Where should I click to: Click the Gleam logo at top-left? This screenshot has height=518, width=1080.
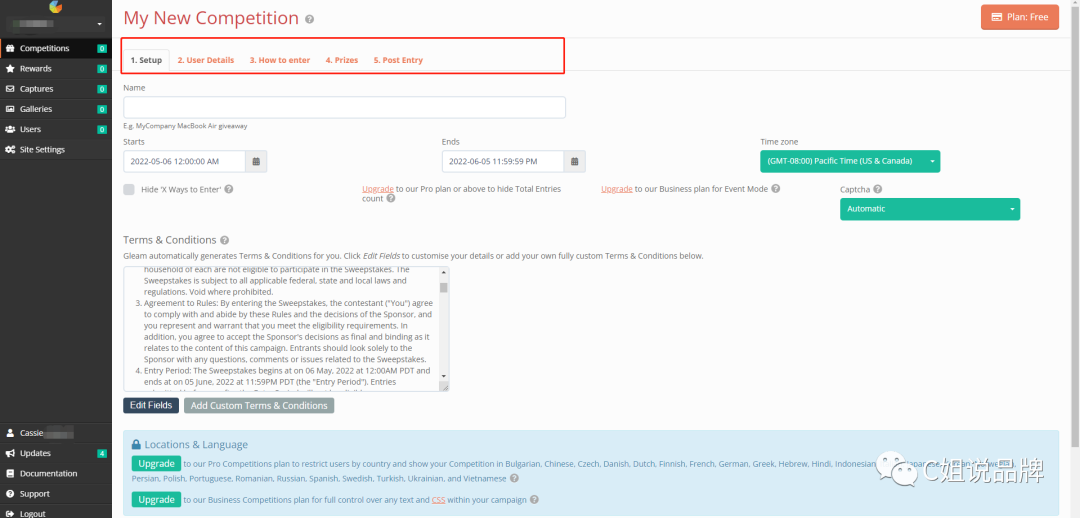tap(56, 7)
